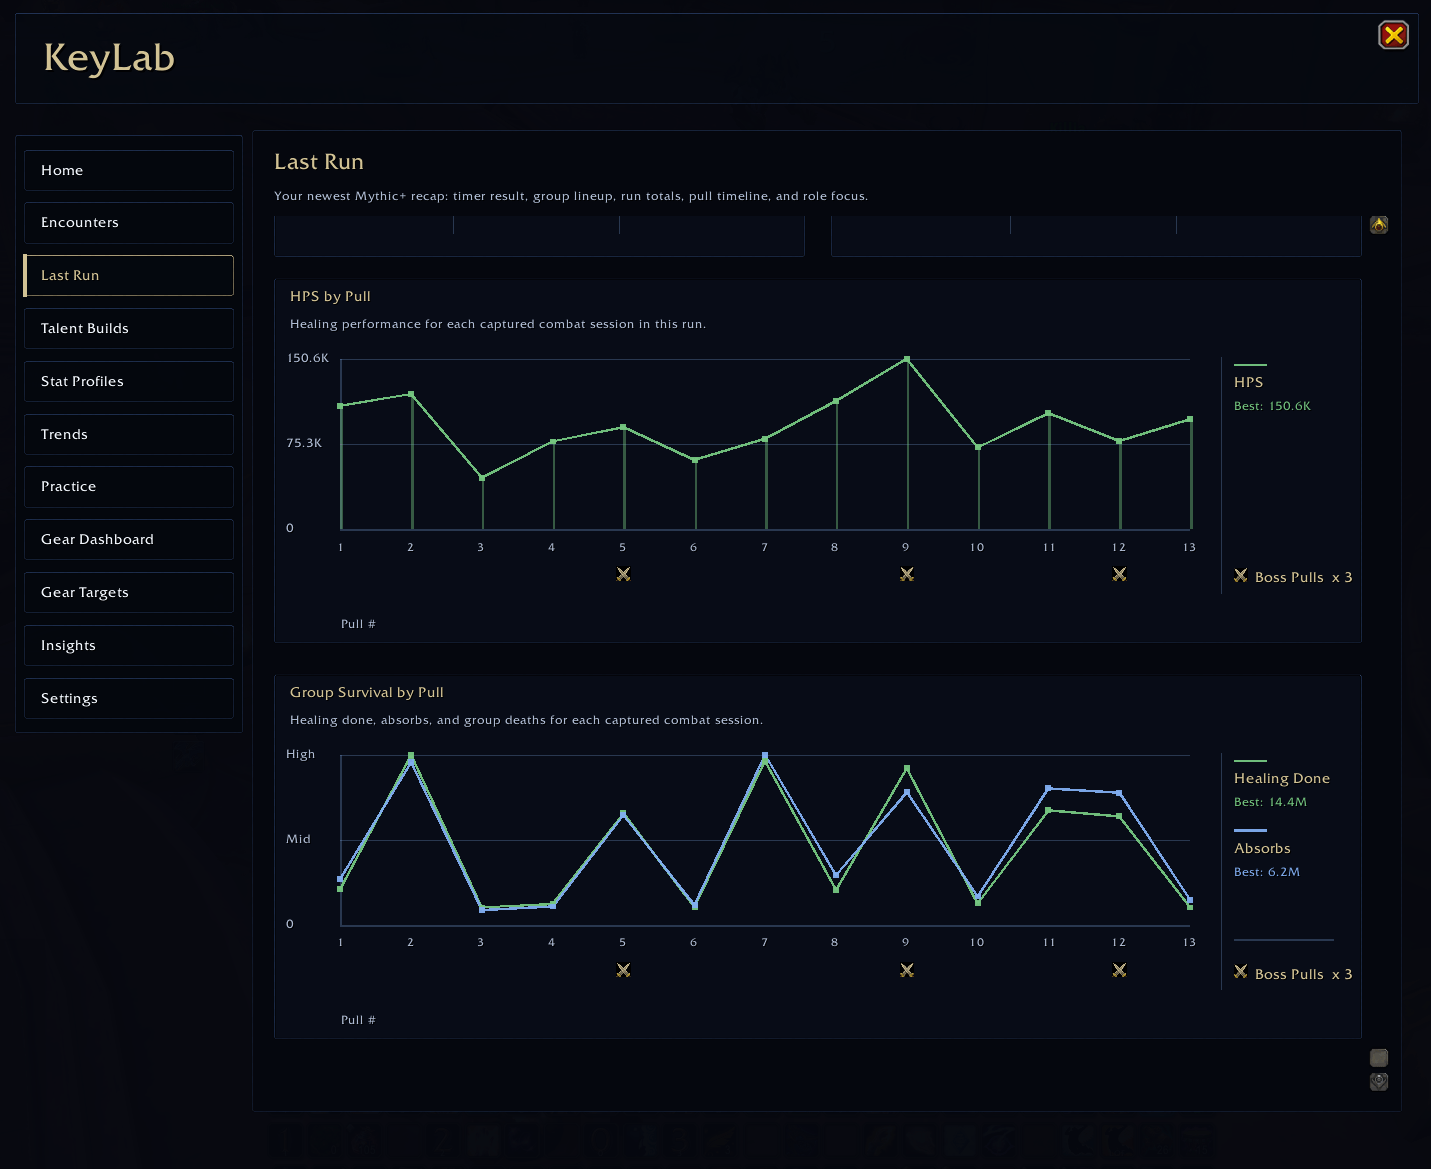Click the 'Best: 14.4M' healing value
This screenshot has height=1169, width=1431.
coord(1270,802)
